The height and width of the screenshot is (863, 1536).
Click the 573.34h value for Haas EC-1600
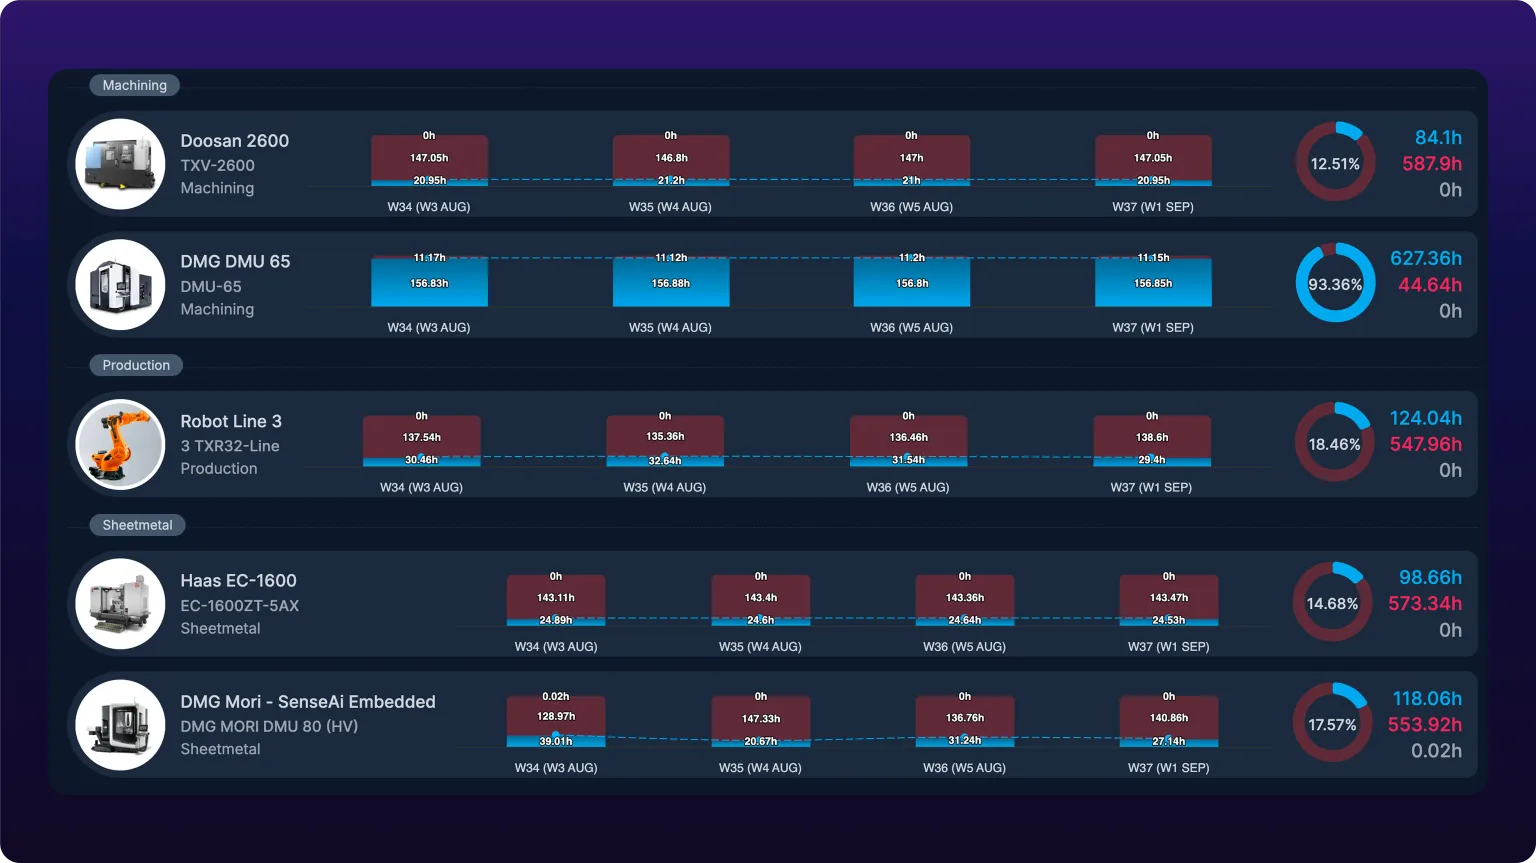tap(1425, 604)
